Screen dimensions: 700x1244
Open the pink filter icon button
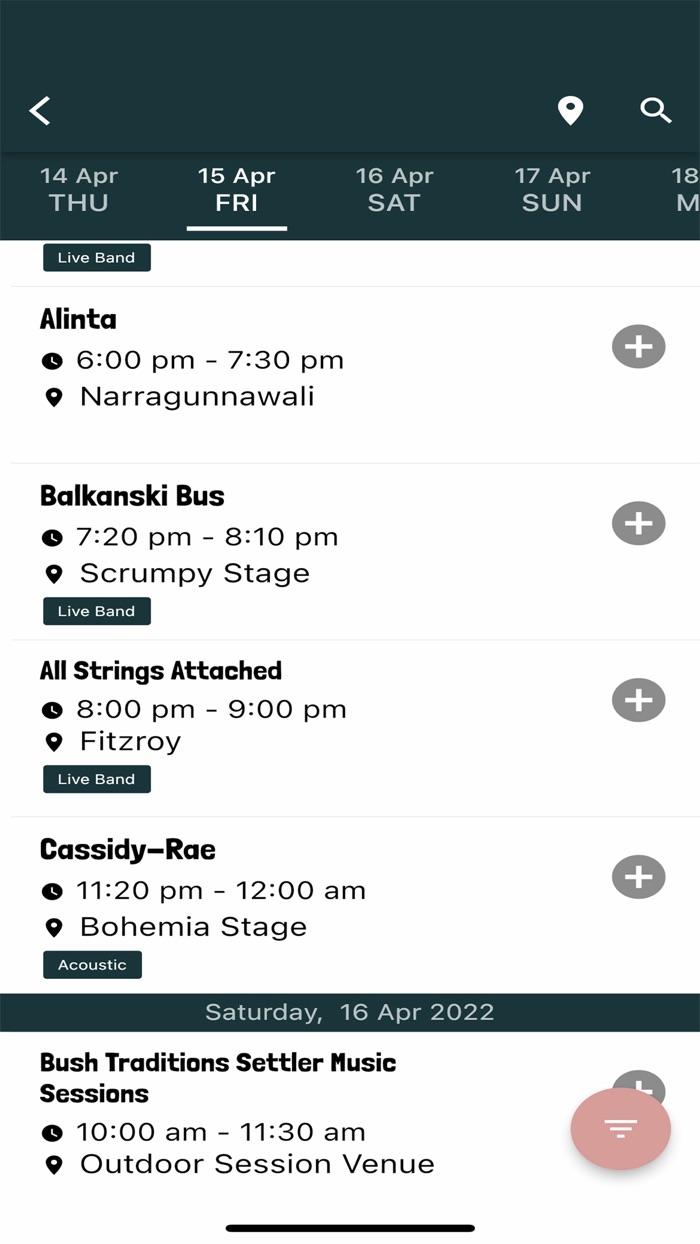pos(620,1128)
